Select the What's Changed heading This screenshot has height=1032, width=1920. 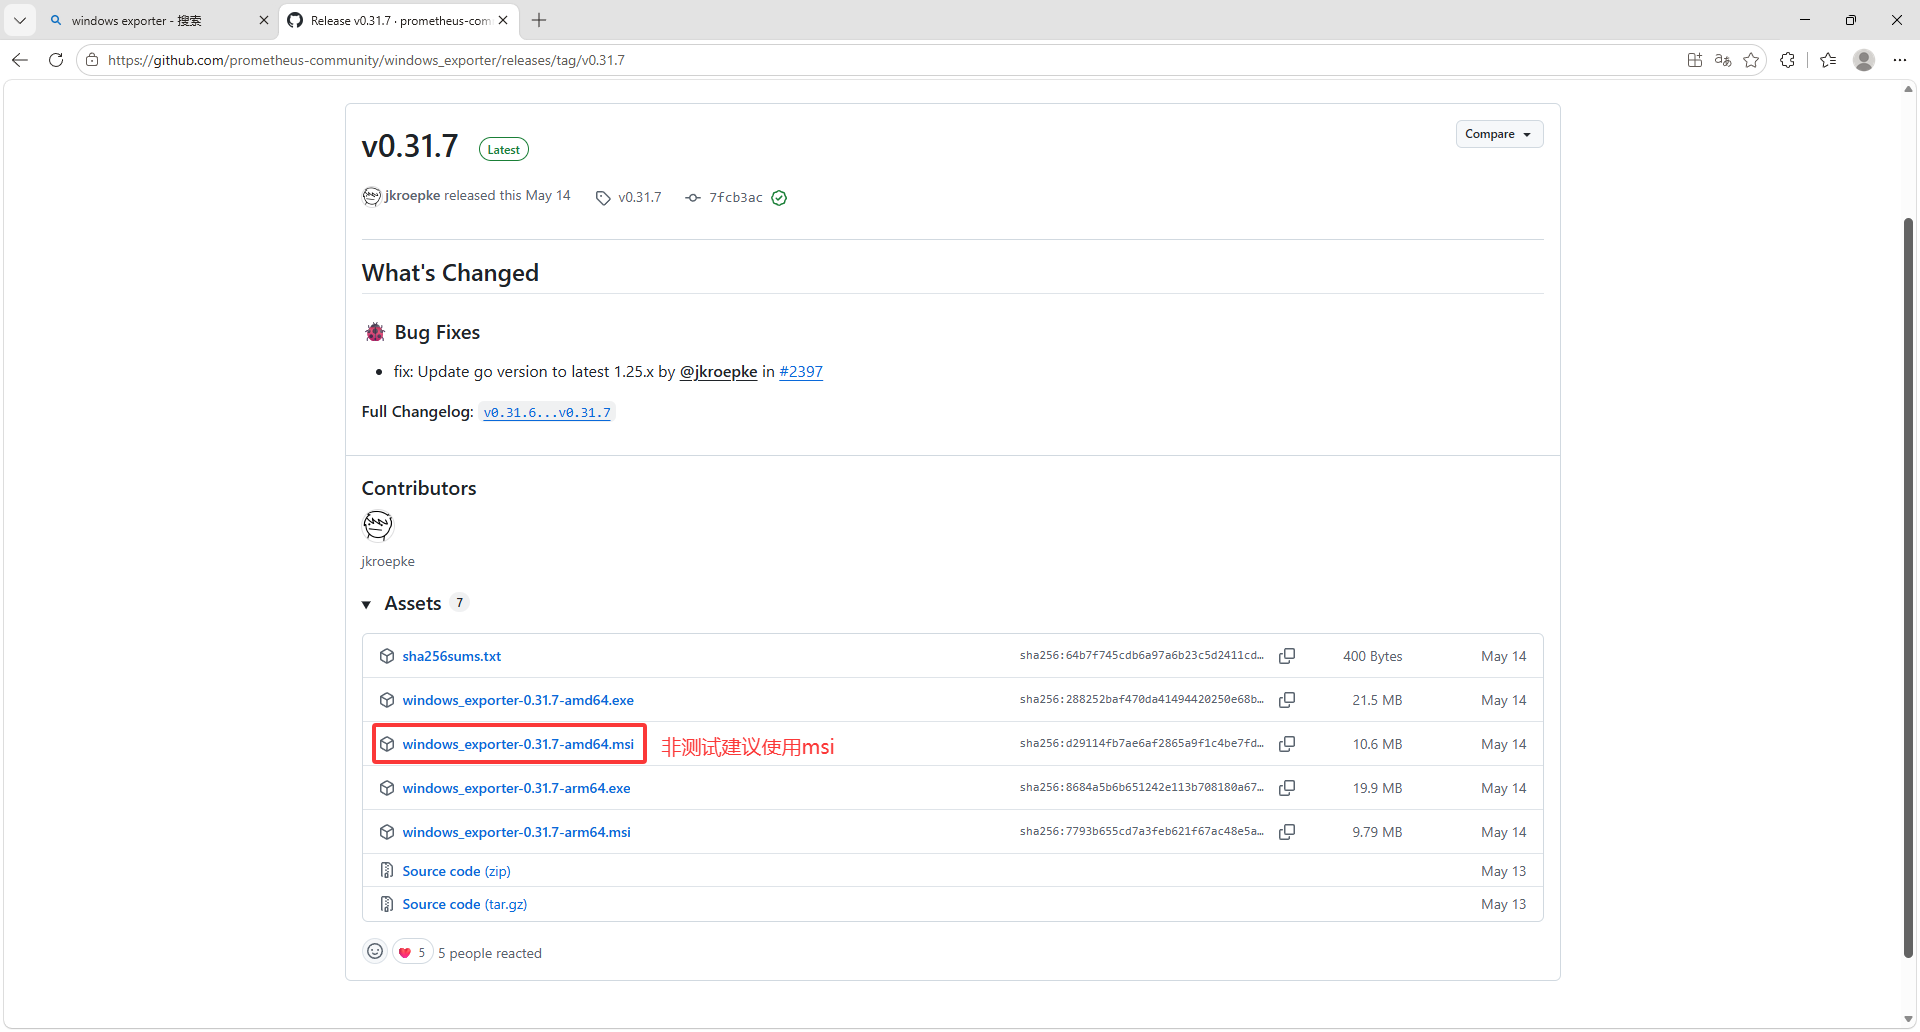tap(450, 273)
